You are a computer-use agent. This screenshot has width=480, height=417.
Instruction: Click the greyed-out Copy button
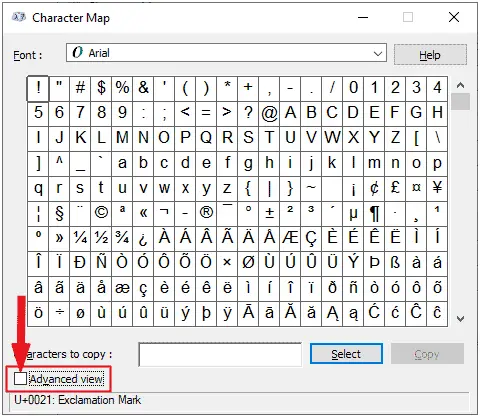[x=427, y=354]
